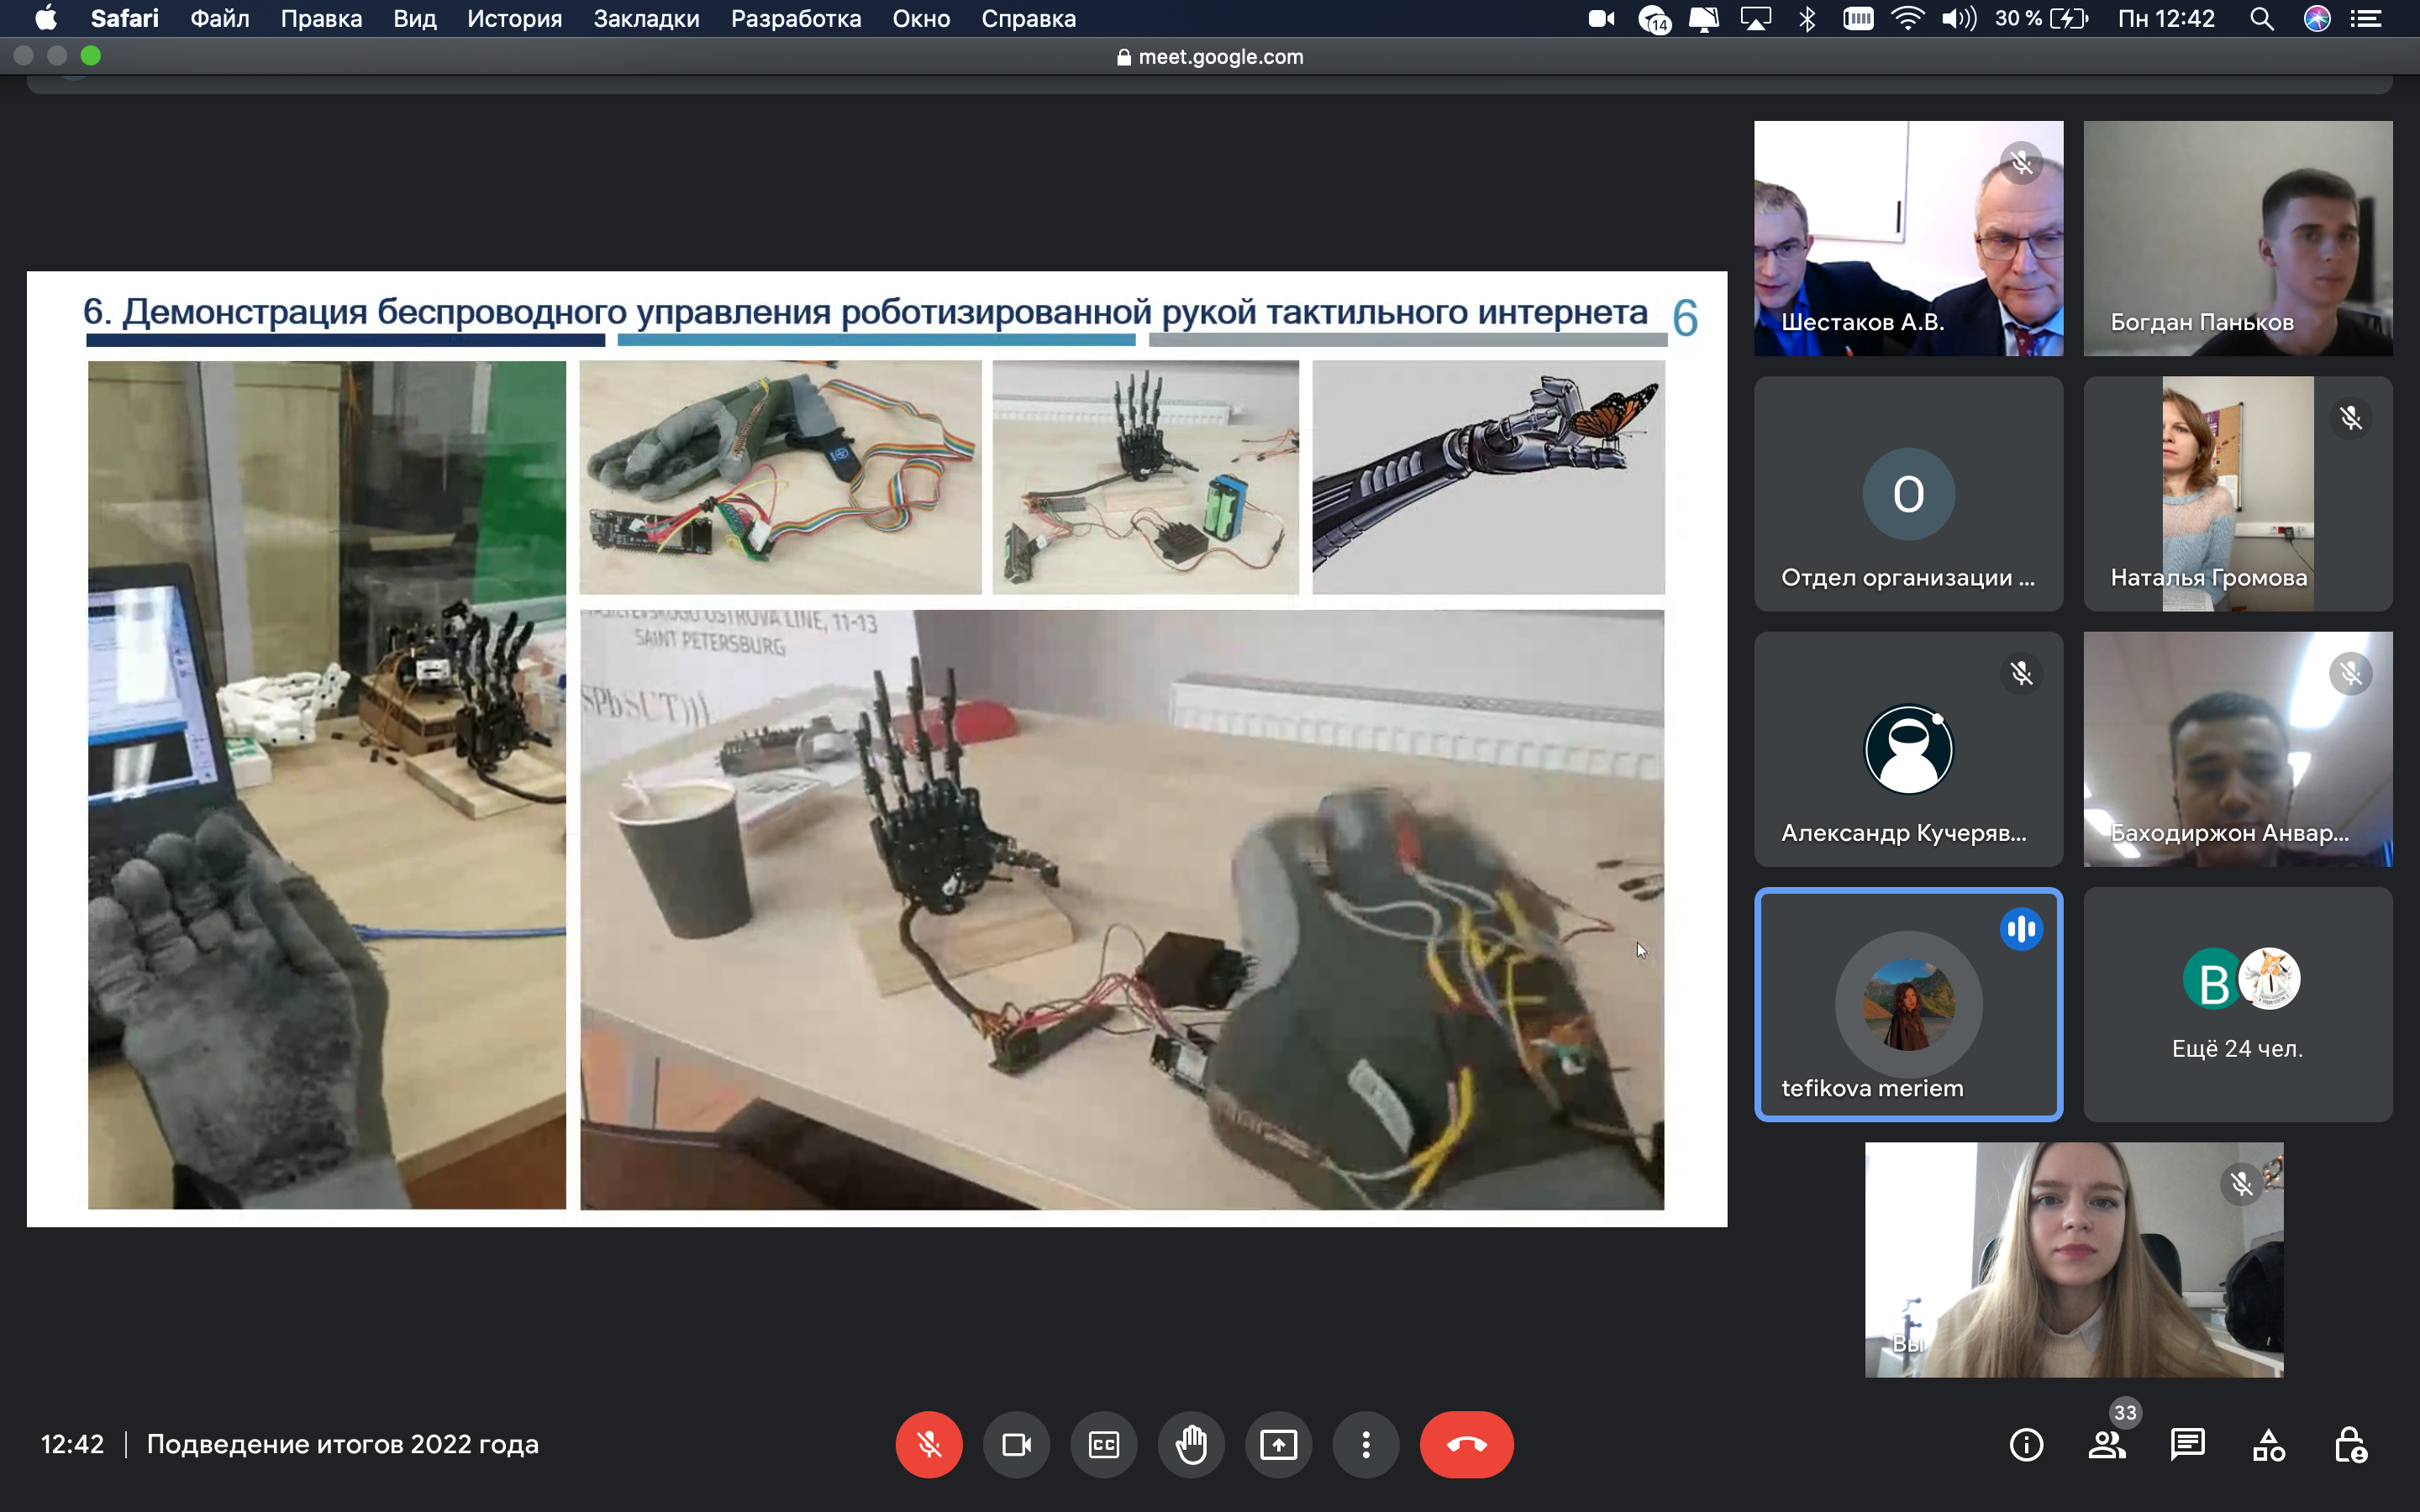Leave the call with red hang-up button
This screenshot has width=2420, height=1512.
point(1466,1444)
